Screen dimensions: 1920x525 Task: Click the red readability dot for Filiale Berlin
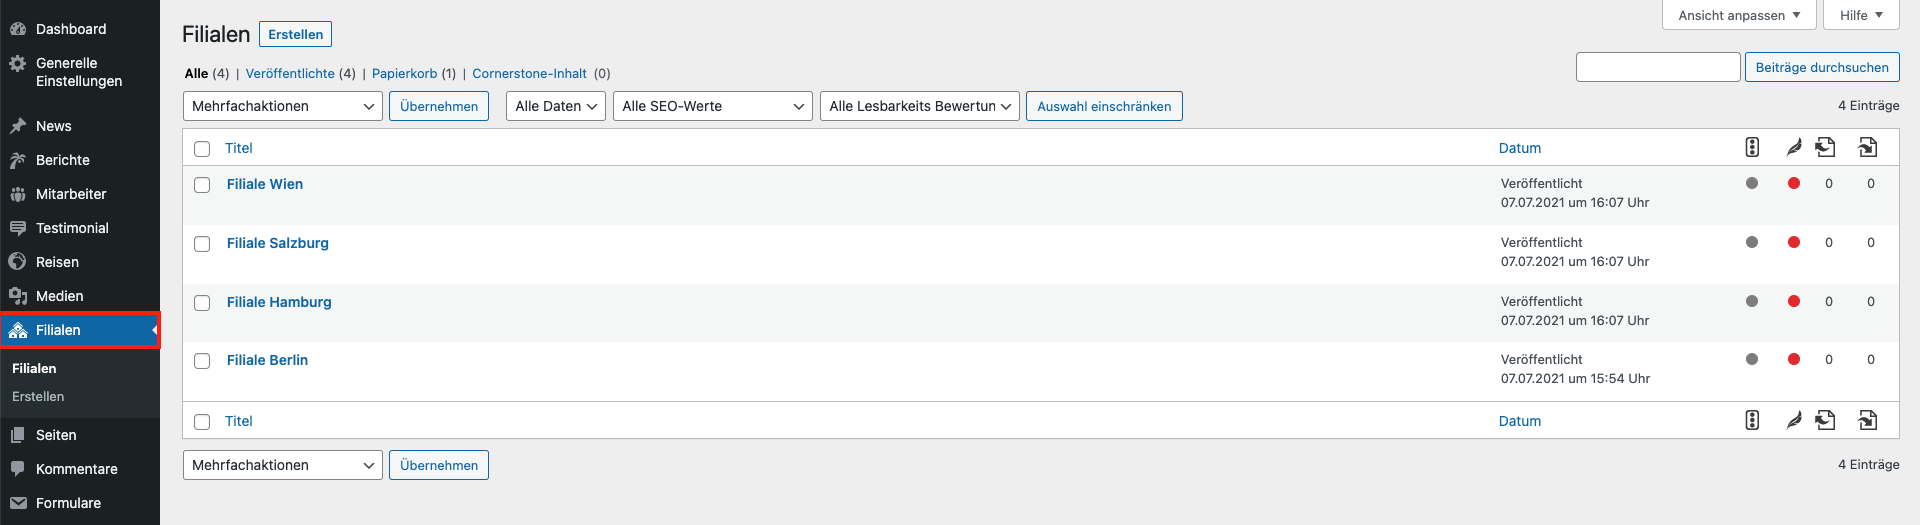click(x=1794, y=359)
